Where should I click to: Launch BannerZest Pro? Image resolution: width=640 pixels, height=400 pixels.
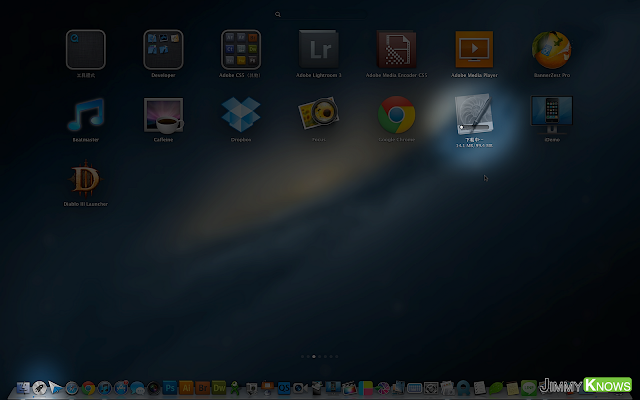(x=552, y=49)
